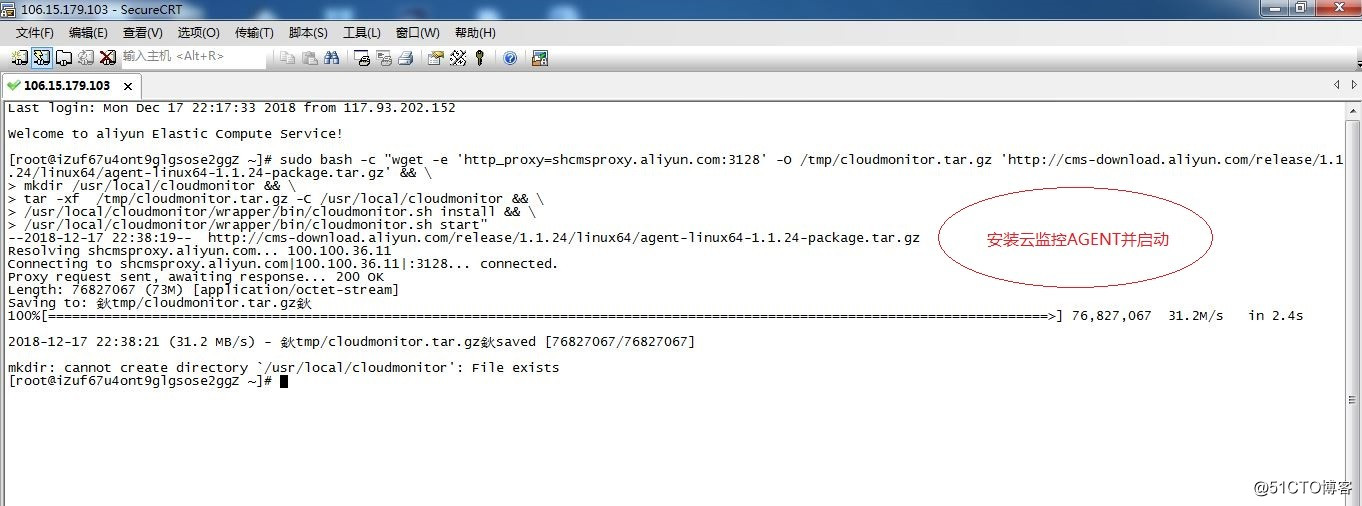Viewport: 1362px width, 506px height.
Task: Click the Connect toolbar icon
Action: (x=20, y=57)
